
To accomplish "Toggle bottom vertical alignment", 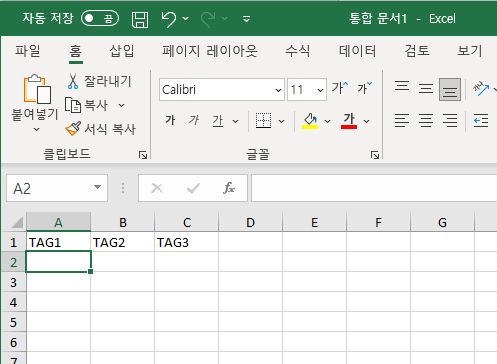I will click(450, 89).
